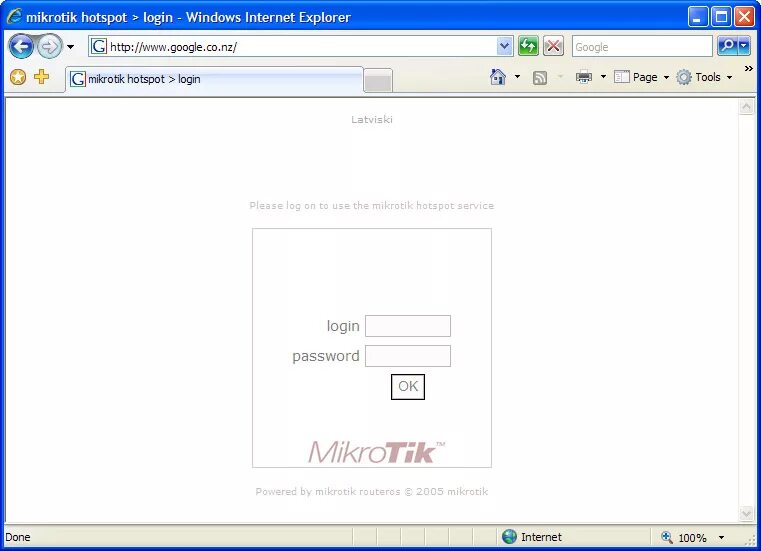Submit the form with OK button

408,386
